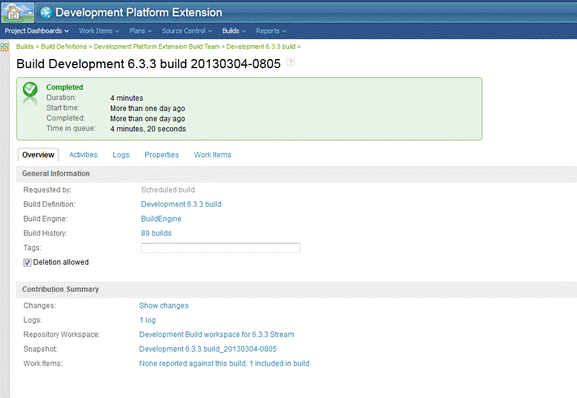Click the Completed status label
The width and height of the screenshot is (577, 398).
coord(64,87)
